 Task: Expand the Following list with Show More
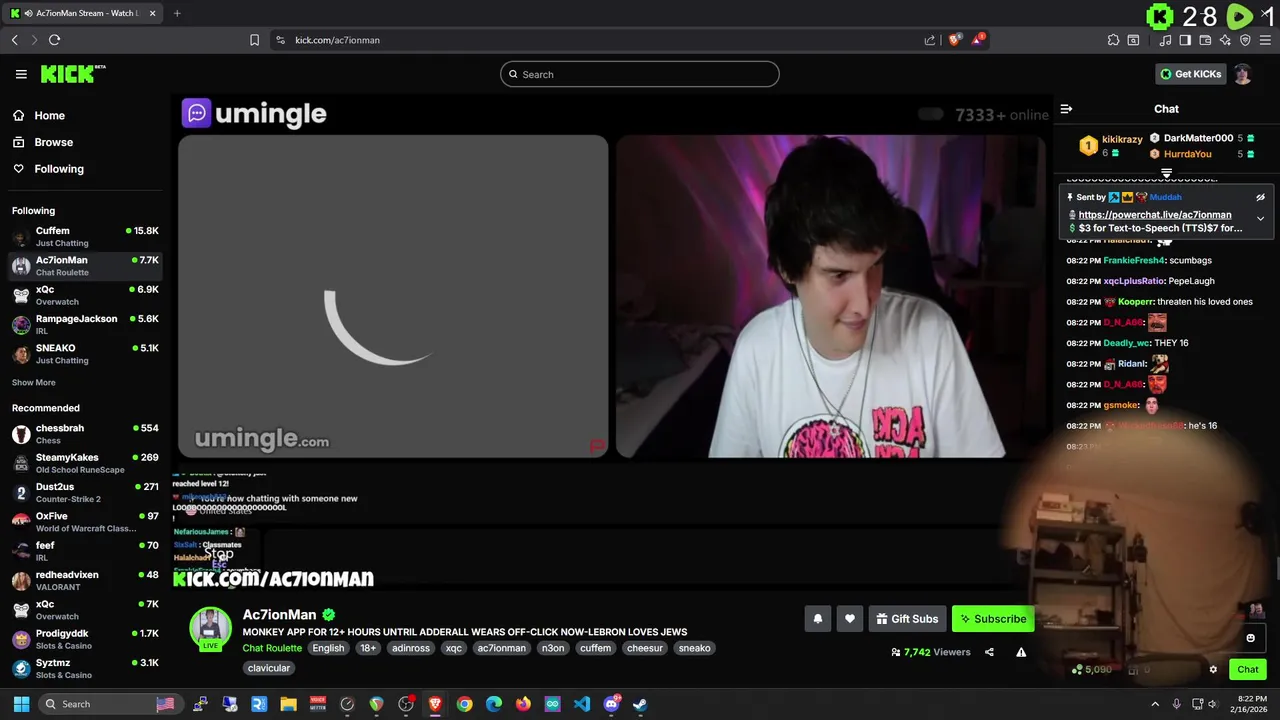pyautogui.click(x=34, y=383)
